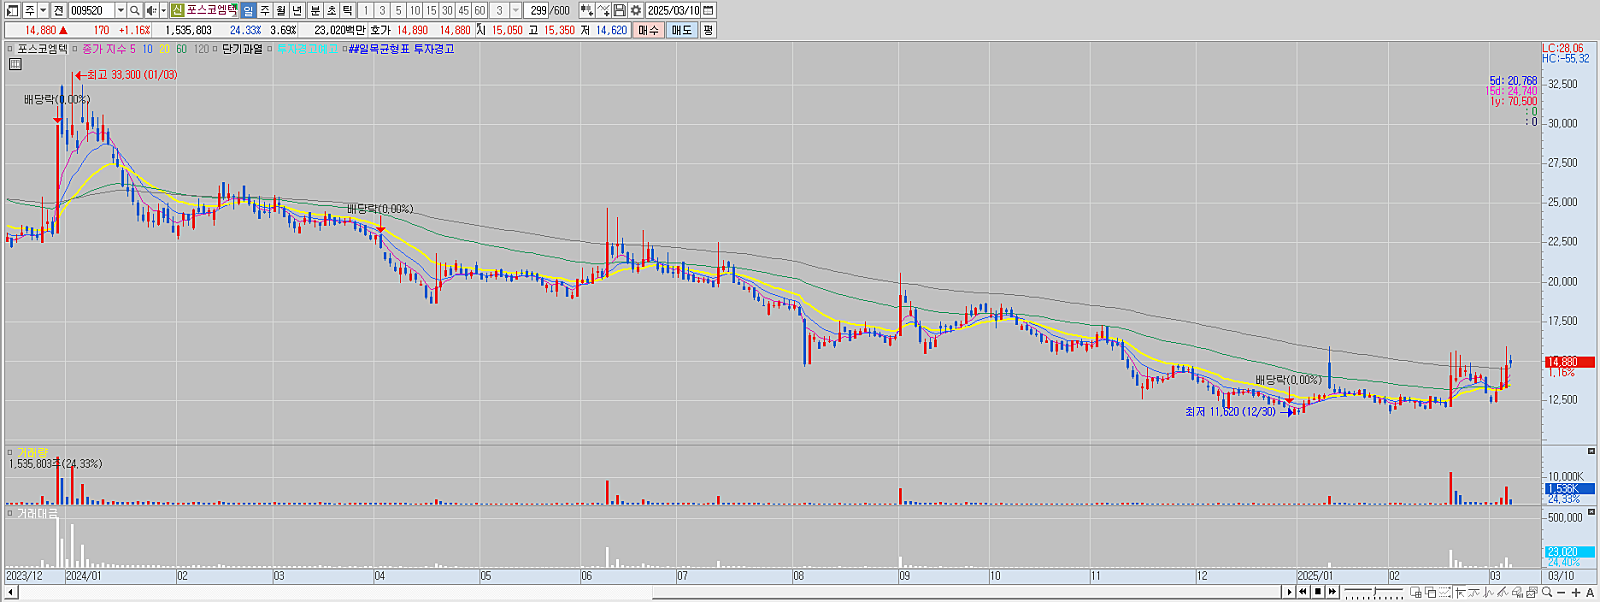Switch to 분 minute chart

[315, 10]
